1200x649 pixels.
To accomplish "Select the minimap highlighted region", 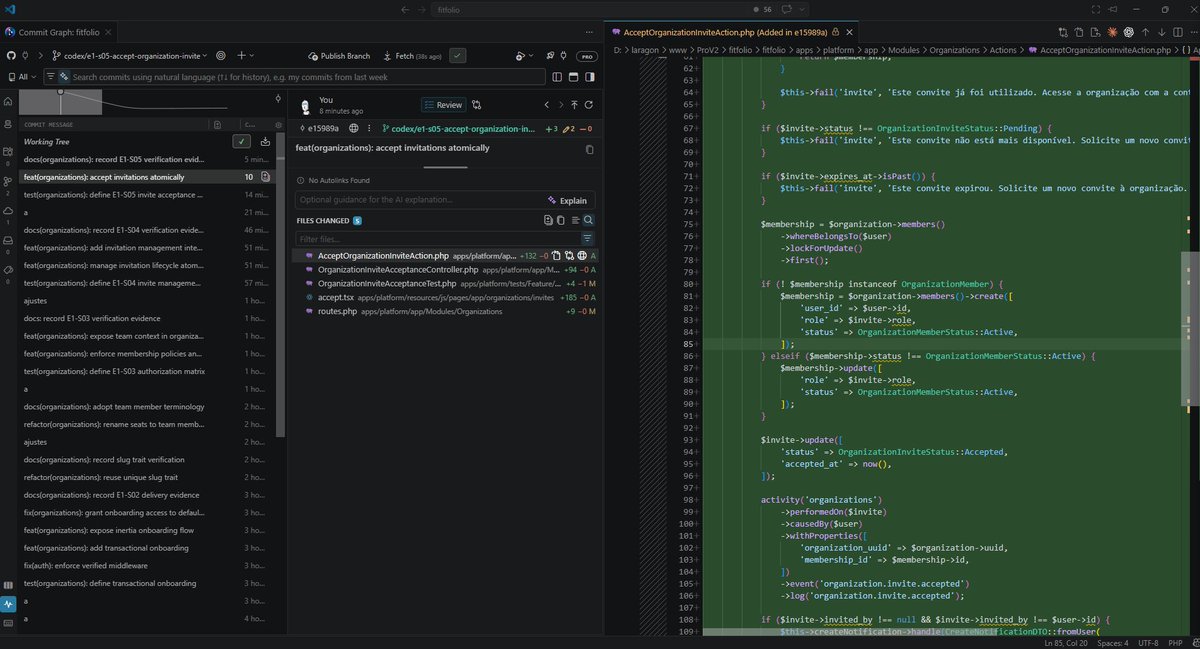I will point(60,102).
